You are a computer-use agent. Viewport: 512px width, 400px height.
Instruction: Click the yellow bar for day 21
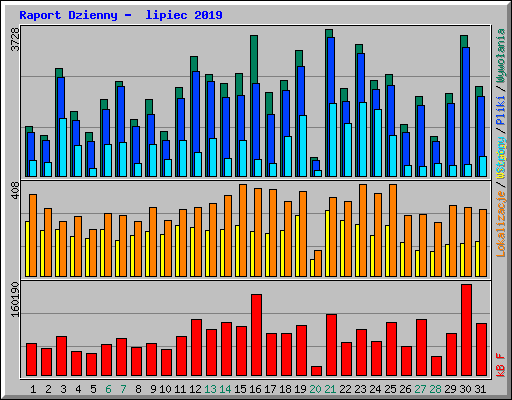tap(327, 243)
